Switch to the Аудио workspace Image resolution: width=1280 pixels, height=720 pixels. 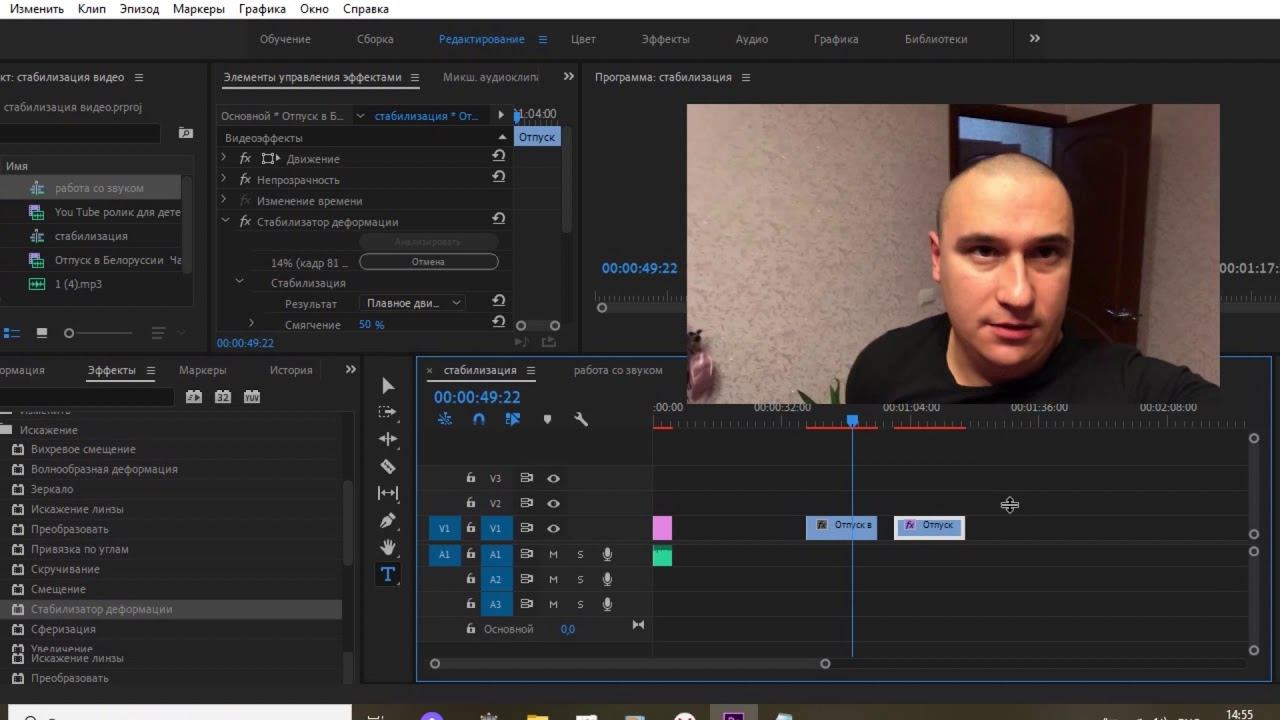pyautogui.click(x=752, y=39)
